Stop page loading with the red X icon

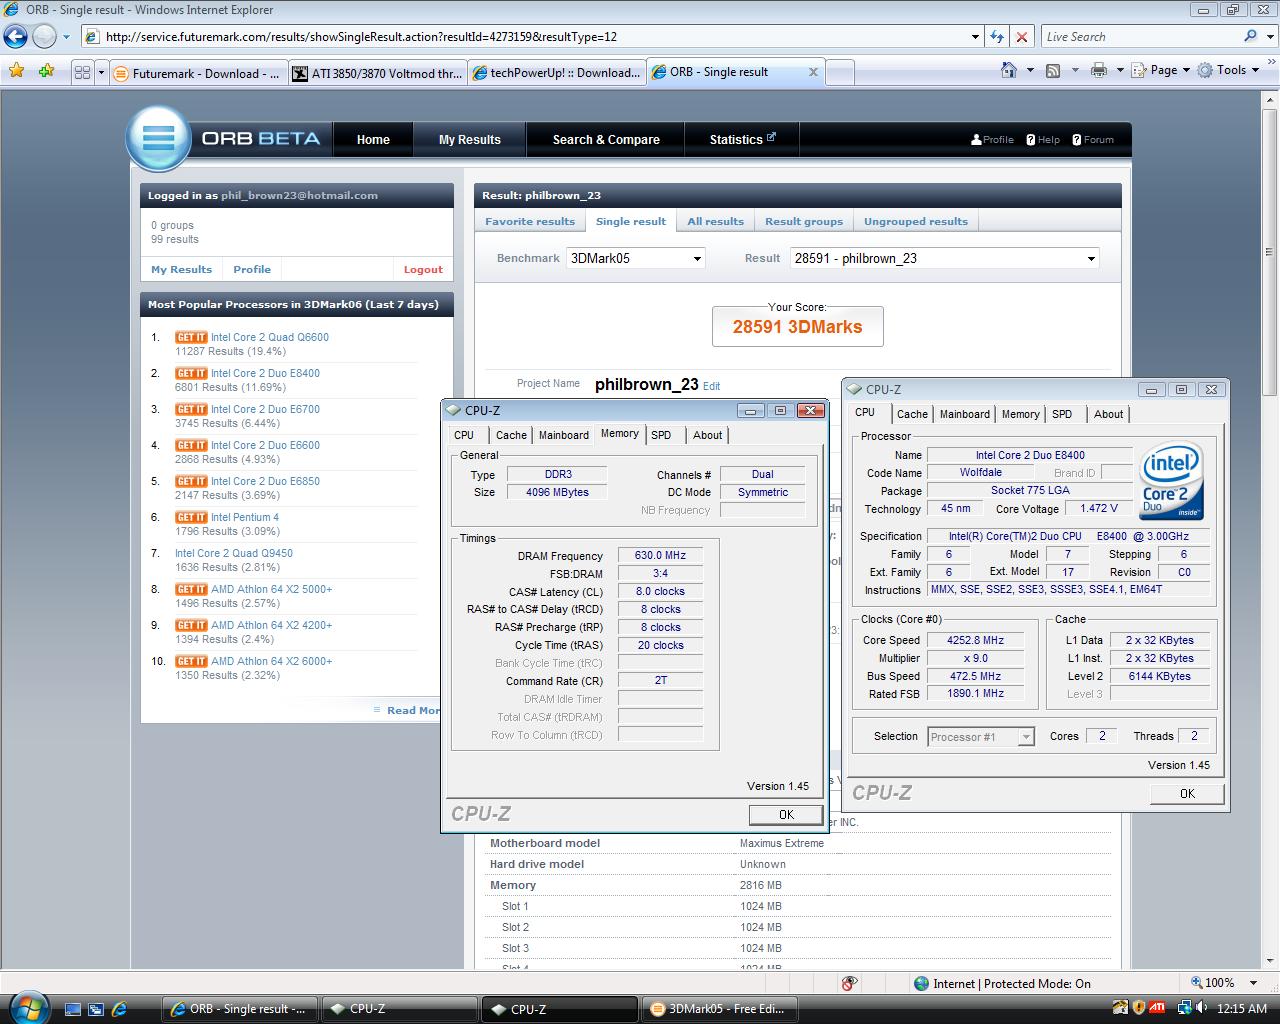(1021, 37)
